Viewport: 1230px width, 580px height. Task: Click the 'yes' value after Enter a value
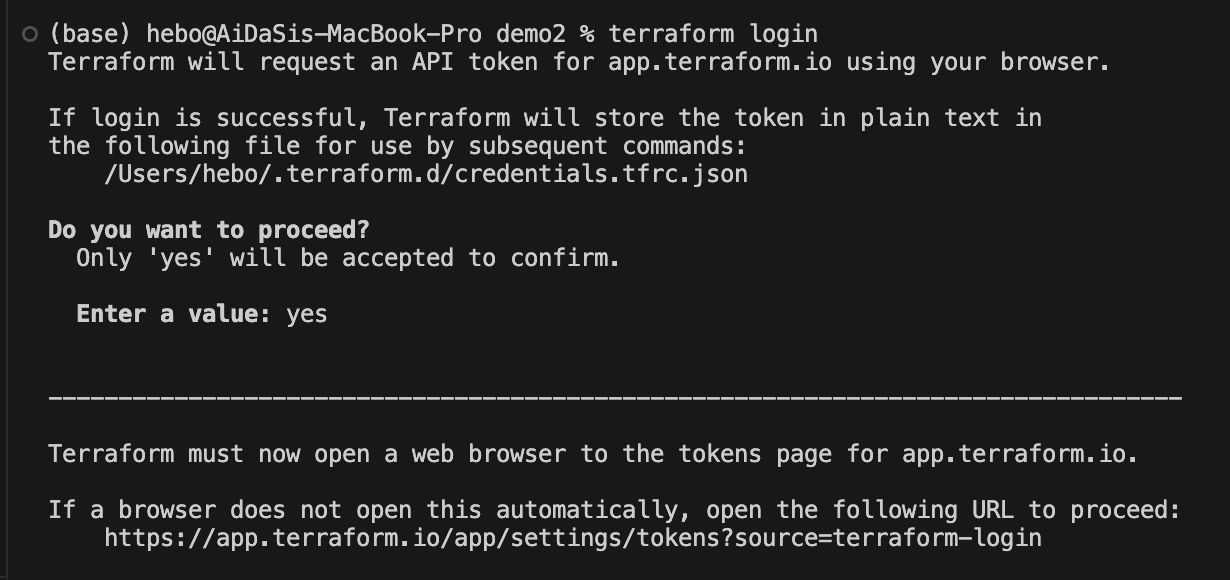pos(307,314)
